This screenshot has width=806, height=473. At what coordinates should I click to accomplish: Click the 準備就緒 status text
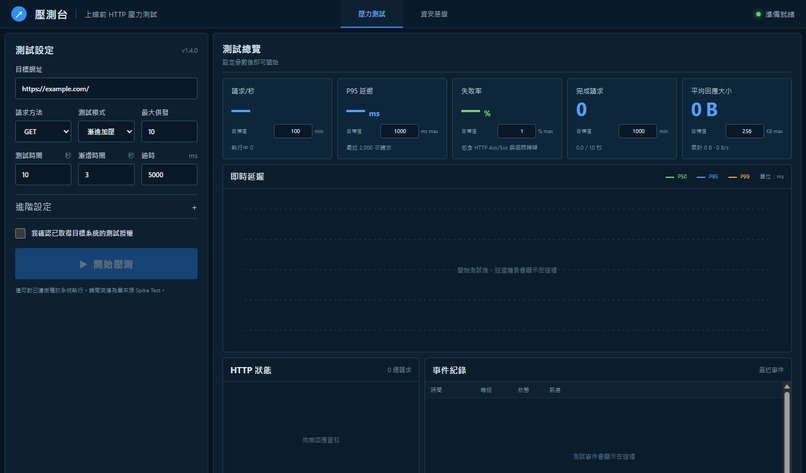tap(780, 14)
